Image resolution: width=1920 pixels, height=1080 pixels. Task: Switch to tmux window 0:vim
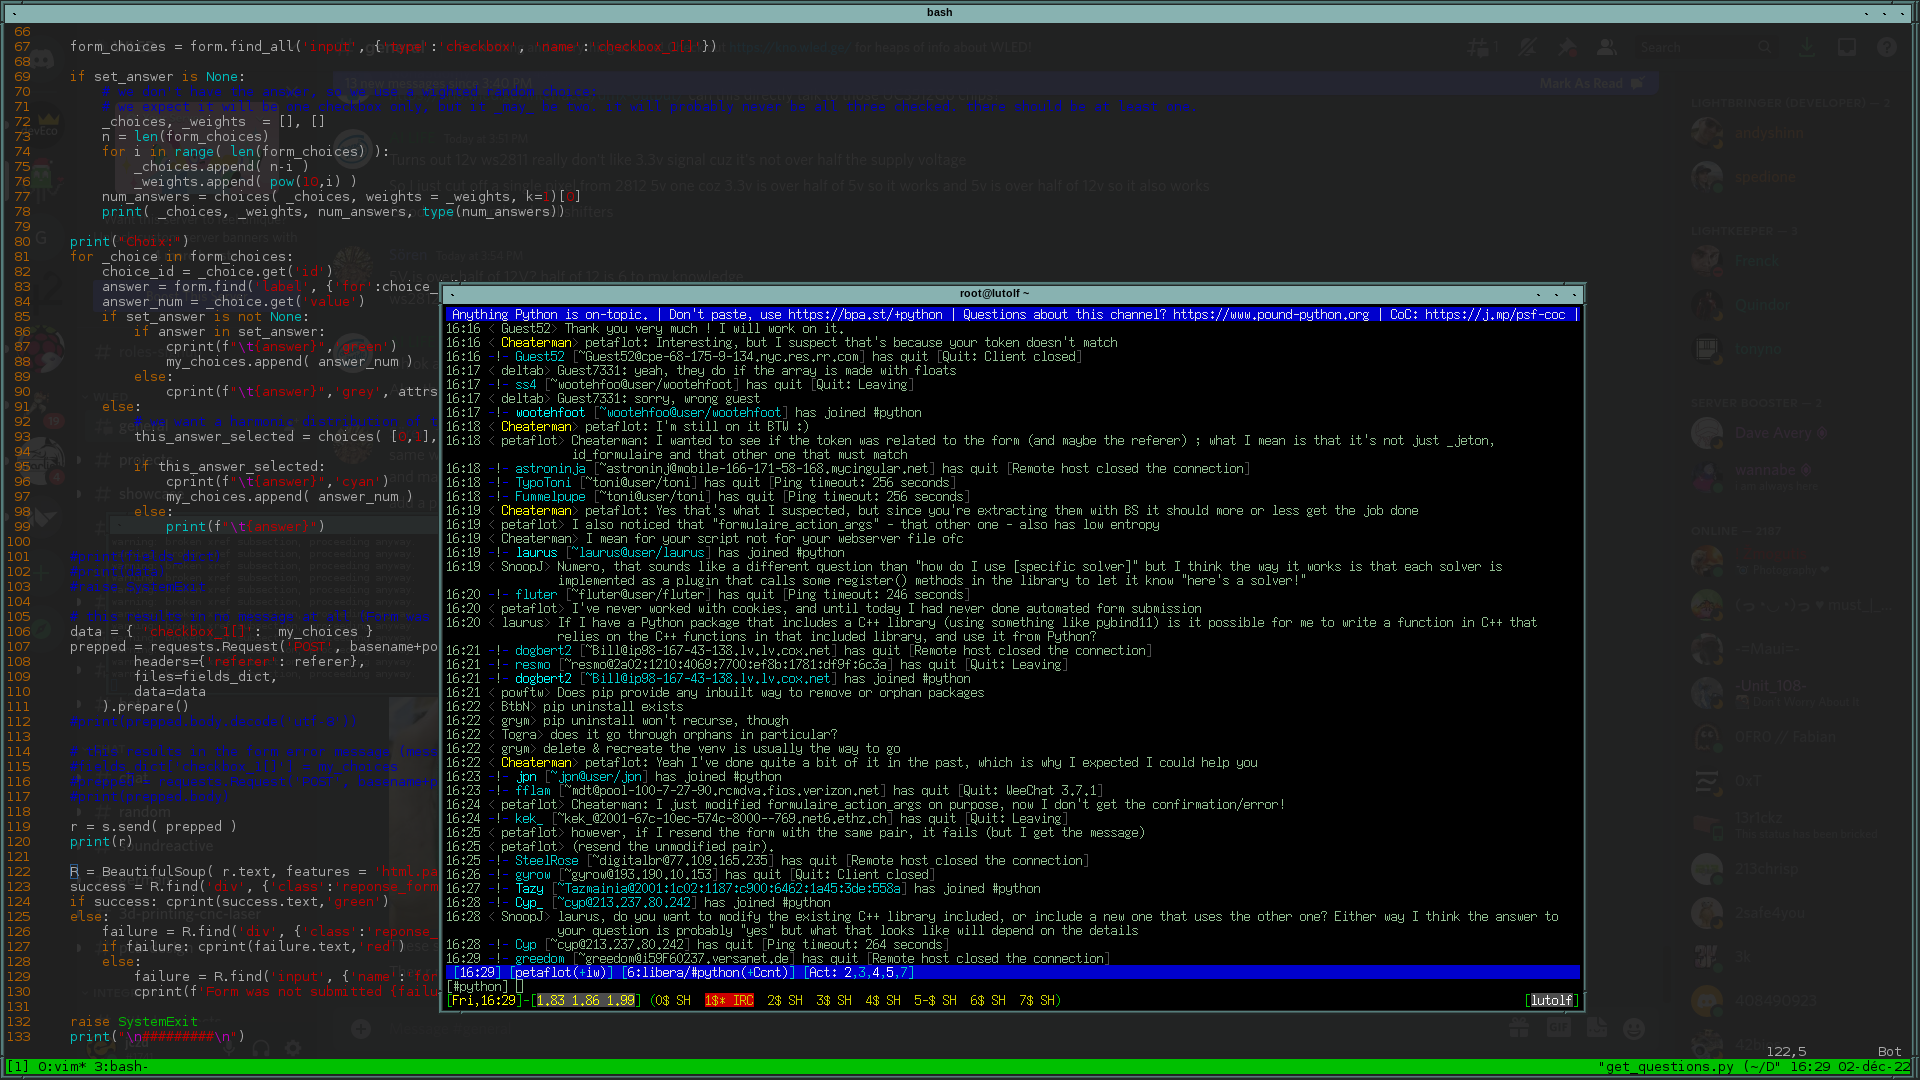coord(62,1067)
